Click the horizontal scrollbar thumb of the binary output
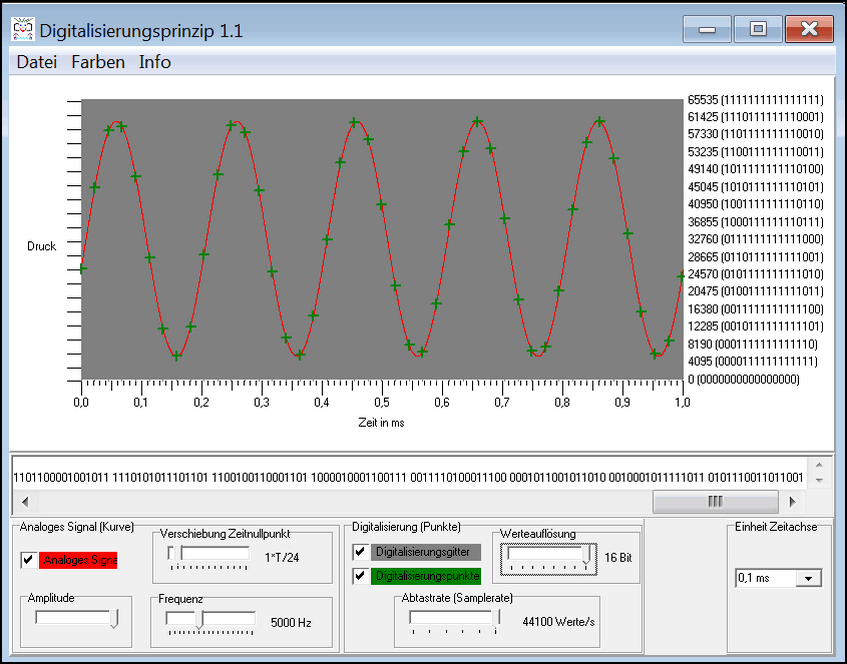The width and height of the screenshot is (847, 664). 715,502
